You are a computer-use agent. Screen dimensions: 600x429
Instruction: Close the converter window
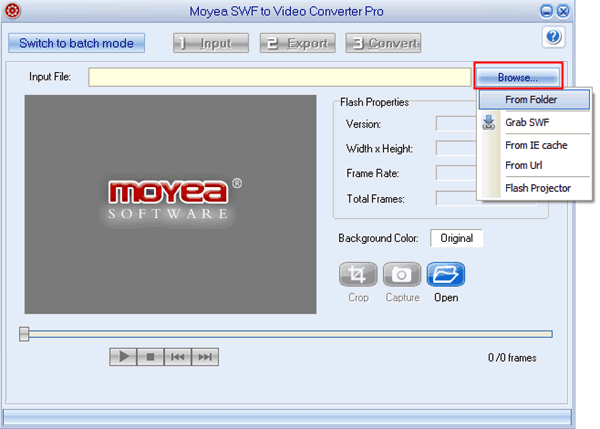pos(563,11)
